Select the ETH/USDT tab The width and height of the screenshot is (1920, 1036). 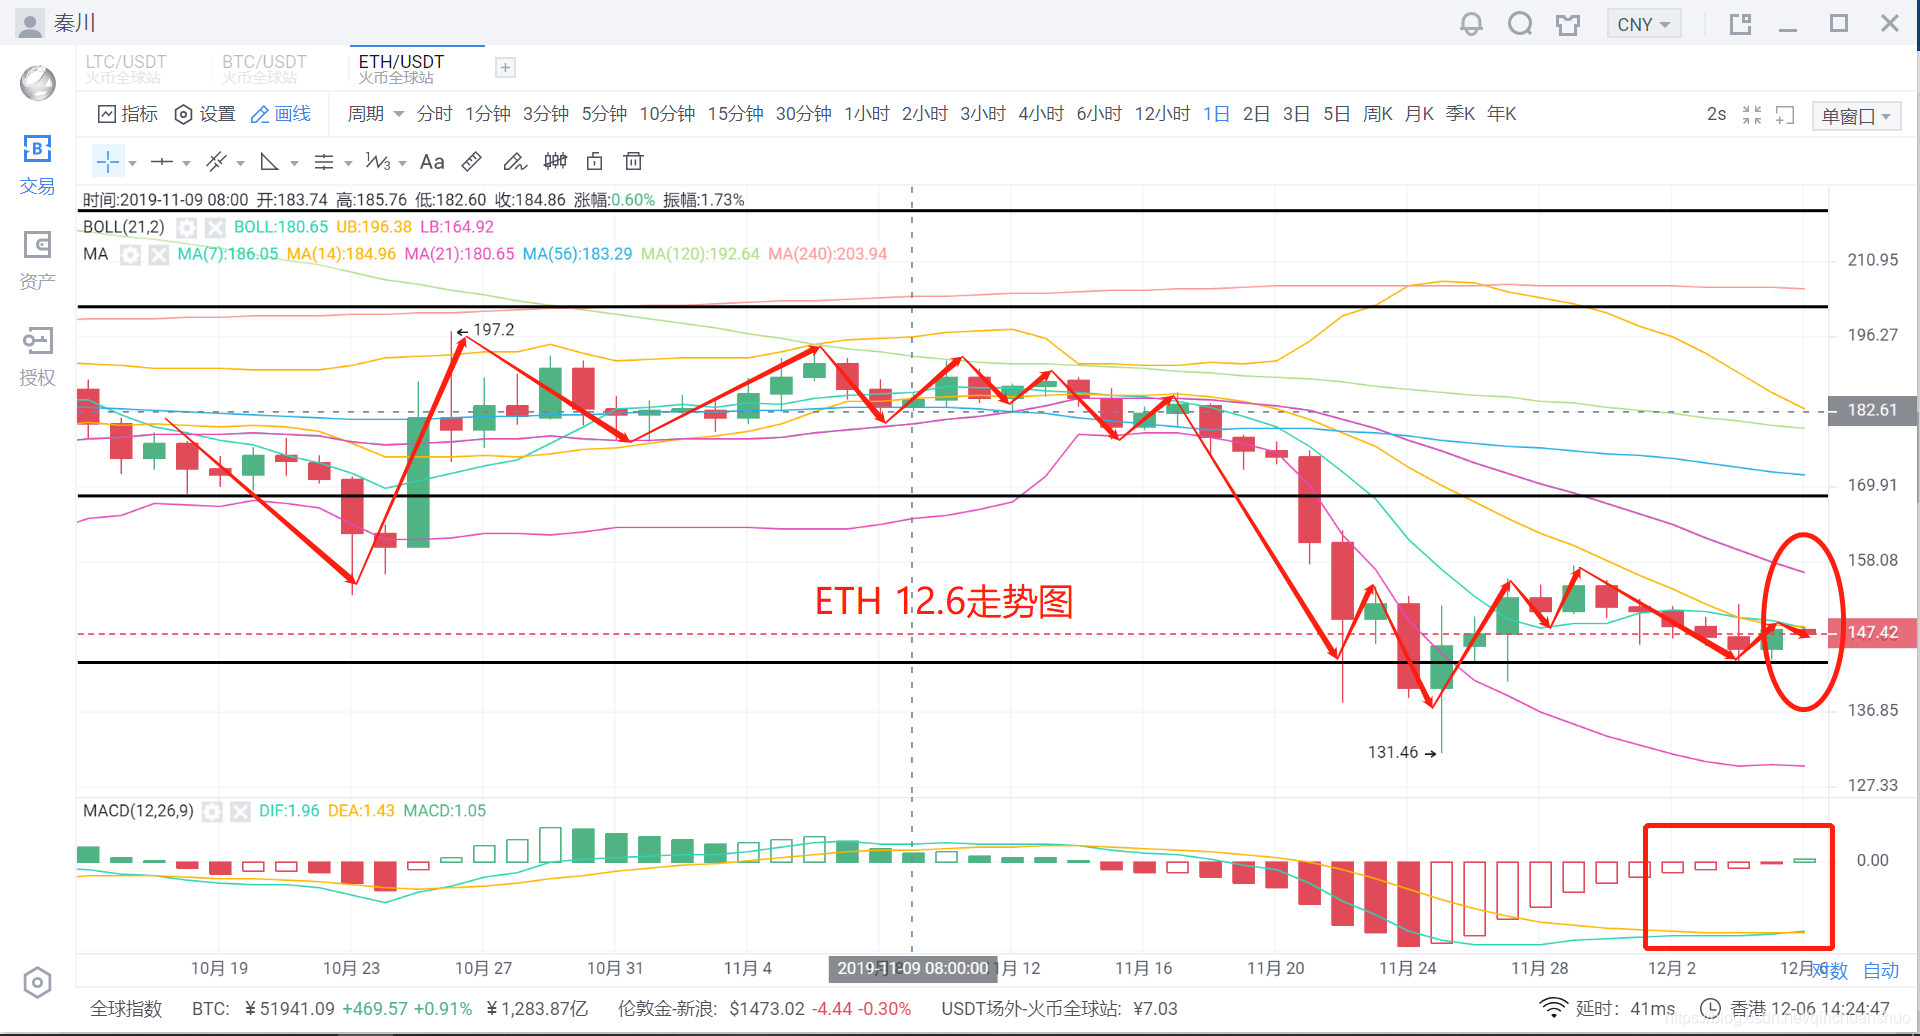coord(401,68)
